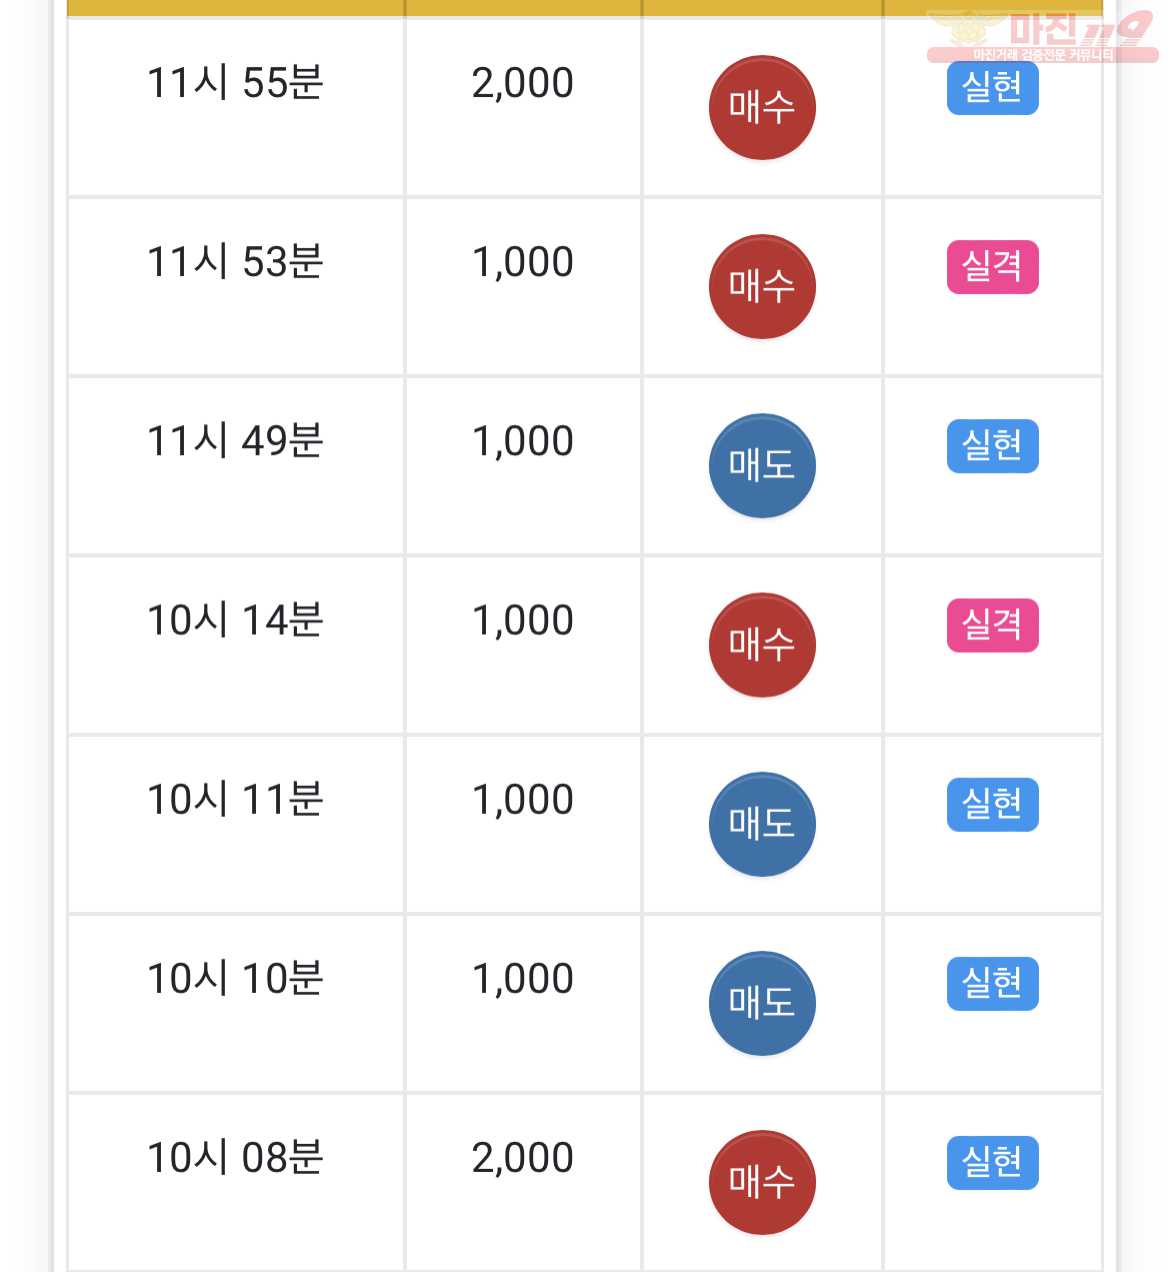
Task: Click the 실격 badge for 10시 14분
Action: pos(992,625)
